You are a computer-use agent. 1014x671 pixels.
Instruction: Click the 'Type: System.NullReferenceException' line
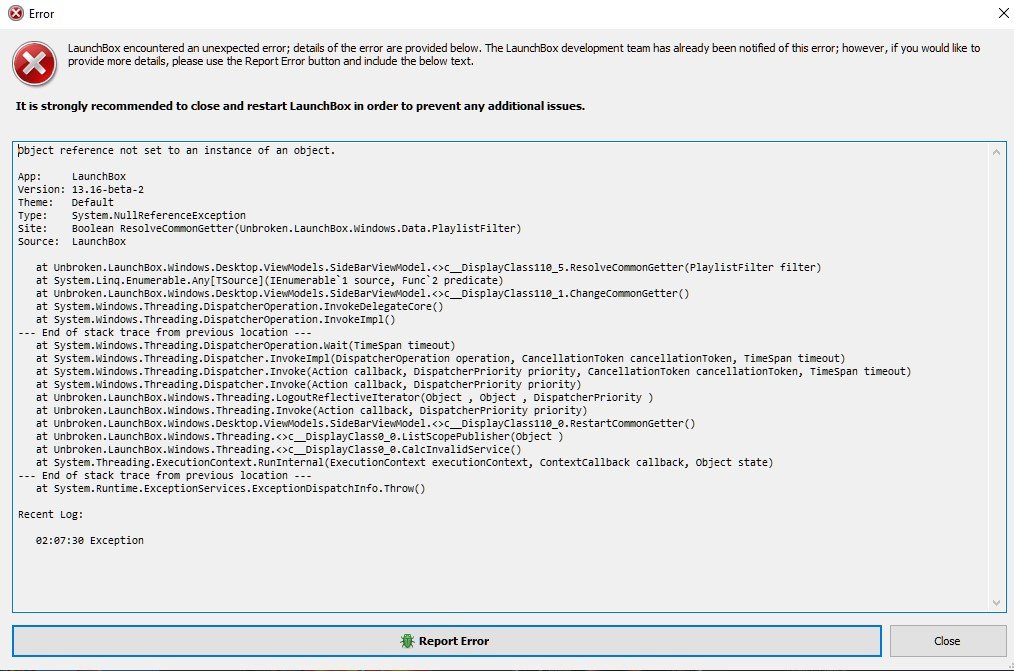click(131, 215)
